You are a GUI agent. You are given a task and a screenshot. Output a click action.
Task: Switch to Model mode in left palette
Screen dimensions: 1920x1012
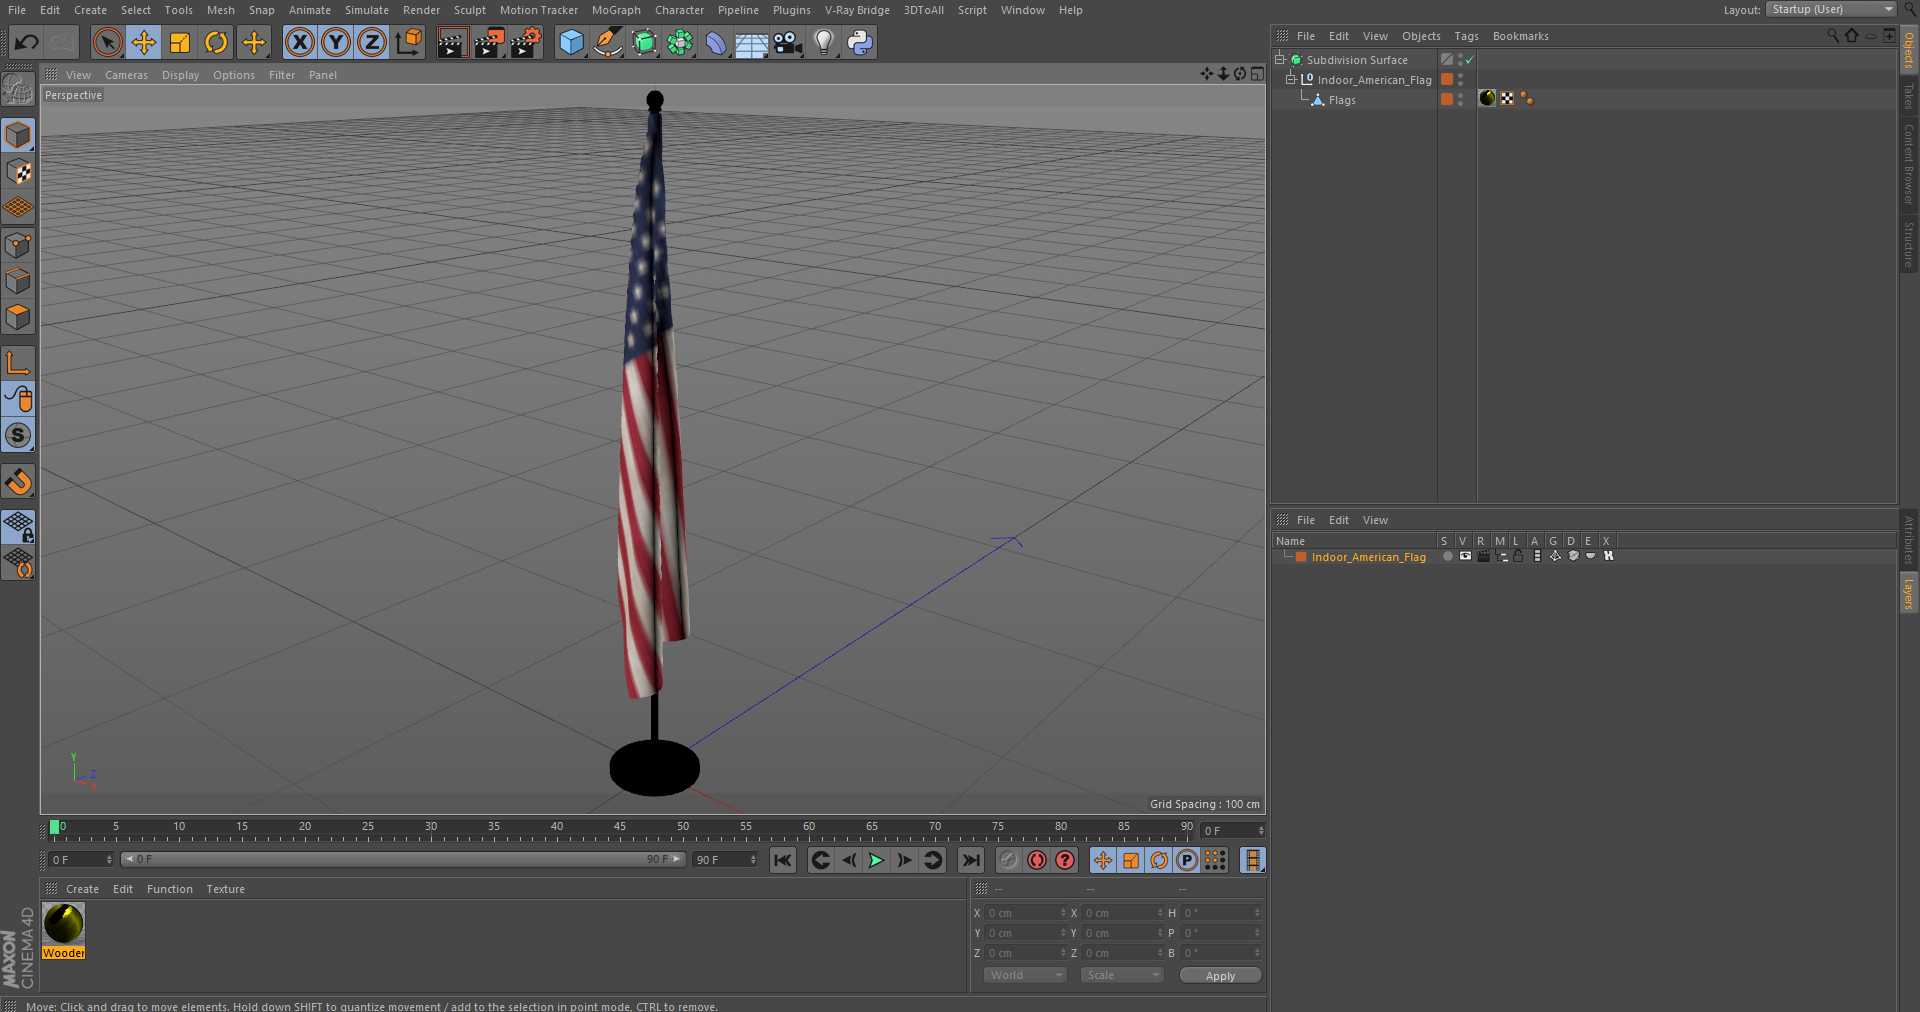(x=18, y=135)
